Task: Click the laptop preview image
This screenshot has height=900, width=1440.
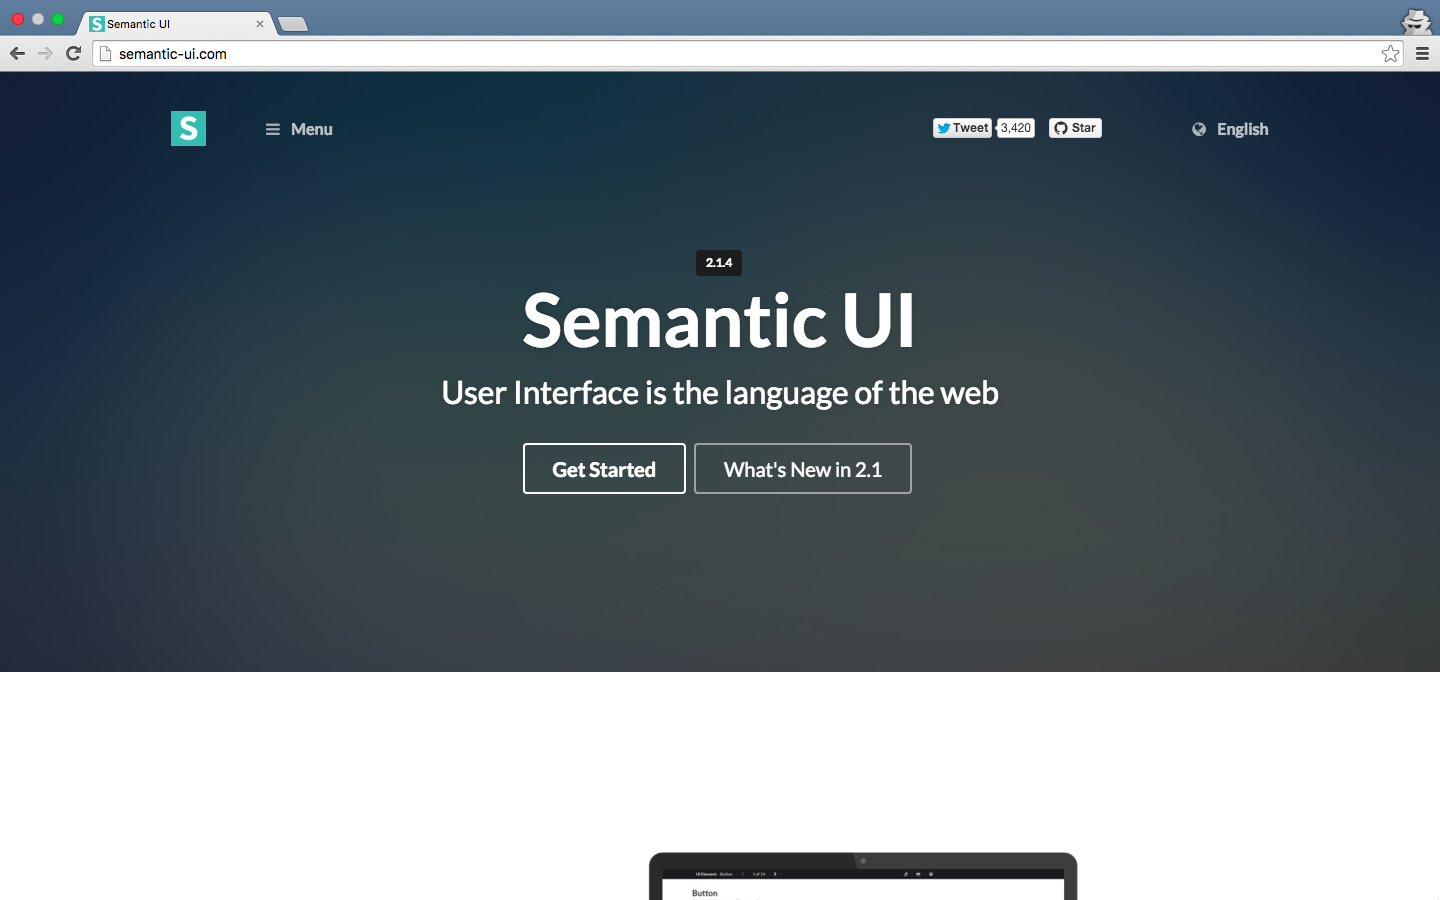Action: 863,876
